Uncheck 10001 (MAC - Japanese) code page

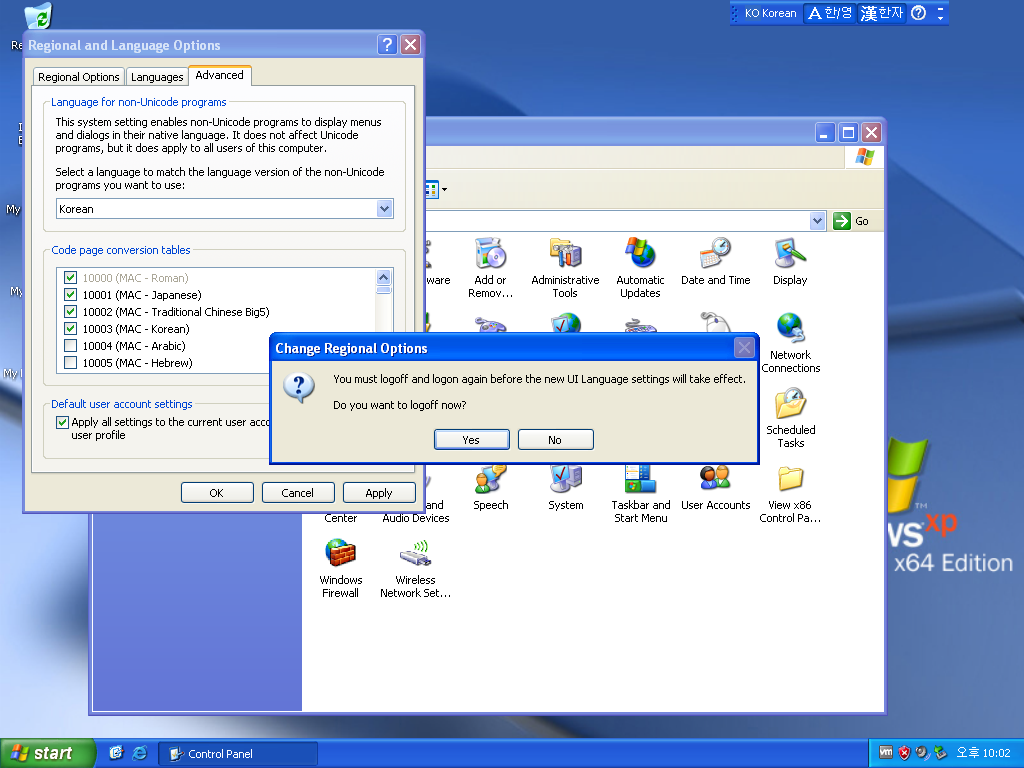pos(71,295)
